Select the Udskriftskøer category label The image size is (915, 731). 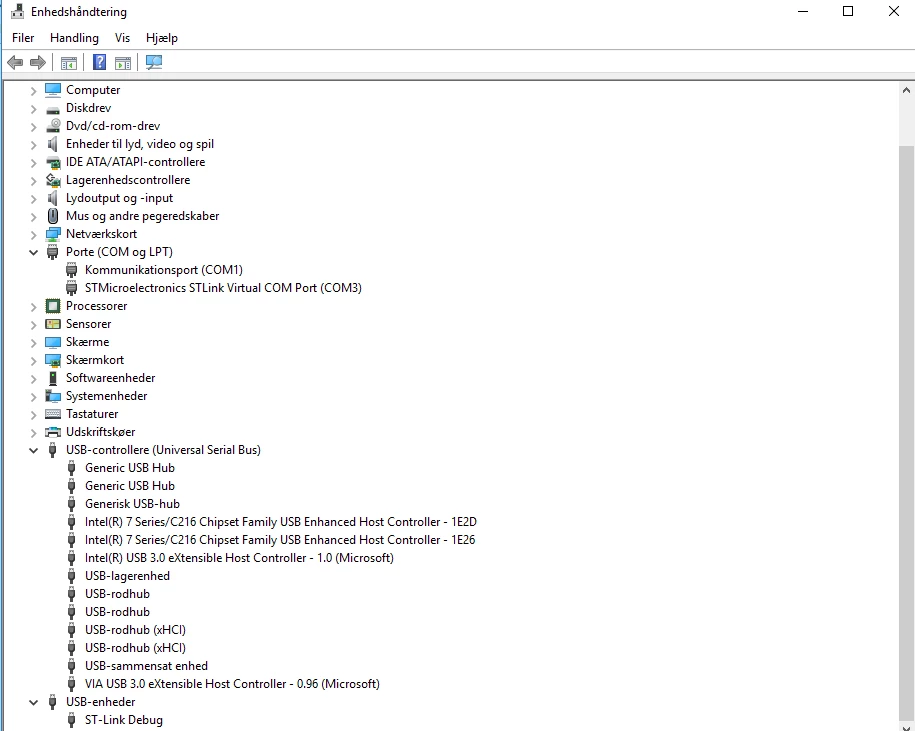100,432
